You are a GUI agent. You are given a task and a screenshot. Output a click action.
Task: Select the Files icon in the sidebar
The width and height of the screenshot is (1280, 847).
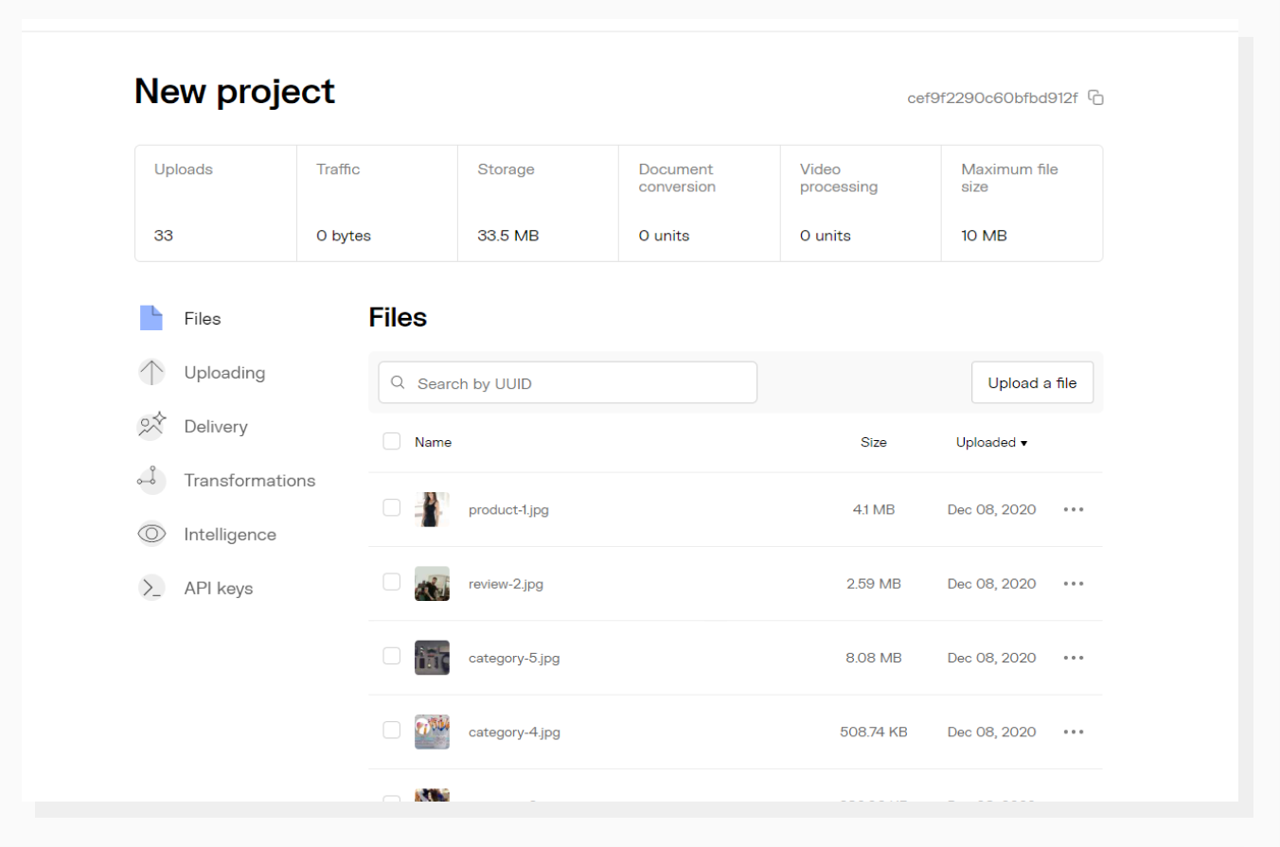tap(151, 318)
